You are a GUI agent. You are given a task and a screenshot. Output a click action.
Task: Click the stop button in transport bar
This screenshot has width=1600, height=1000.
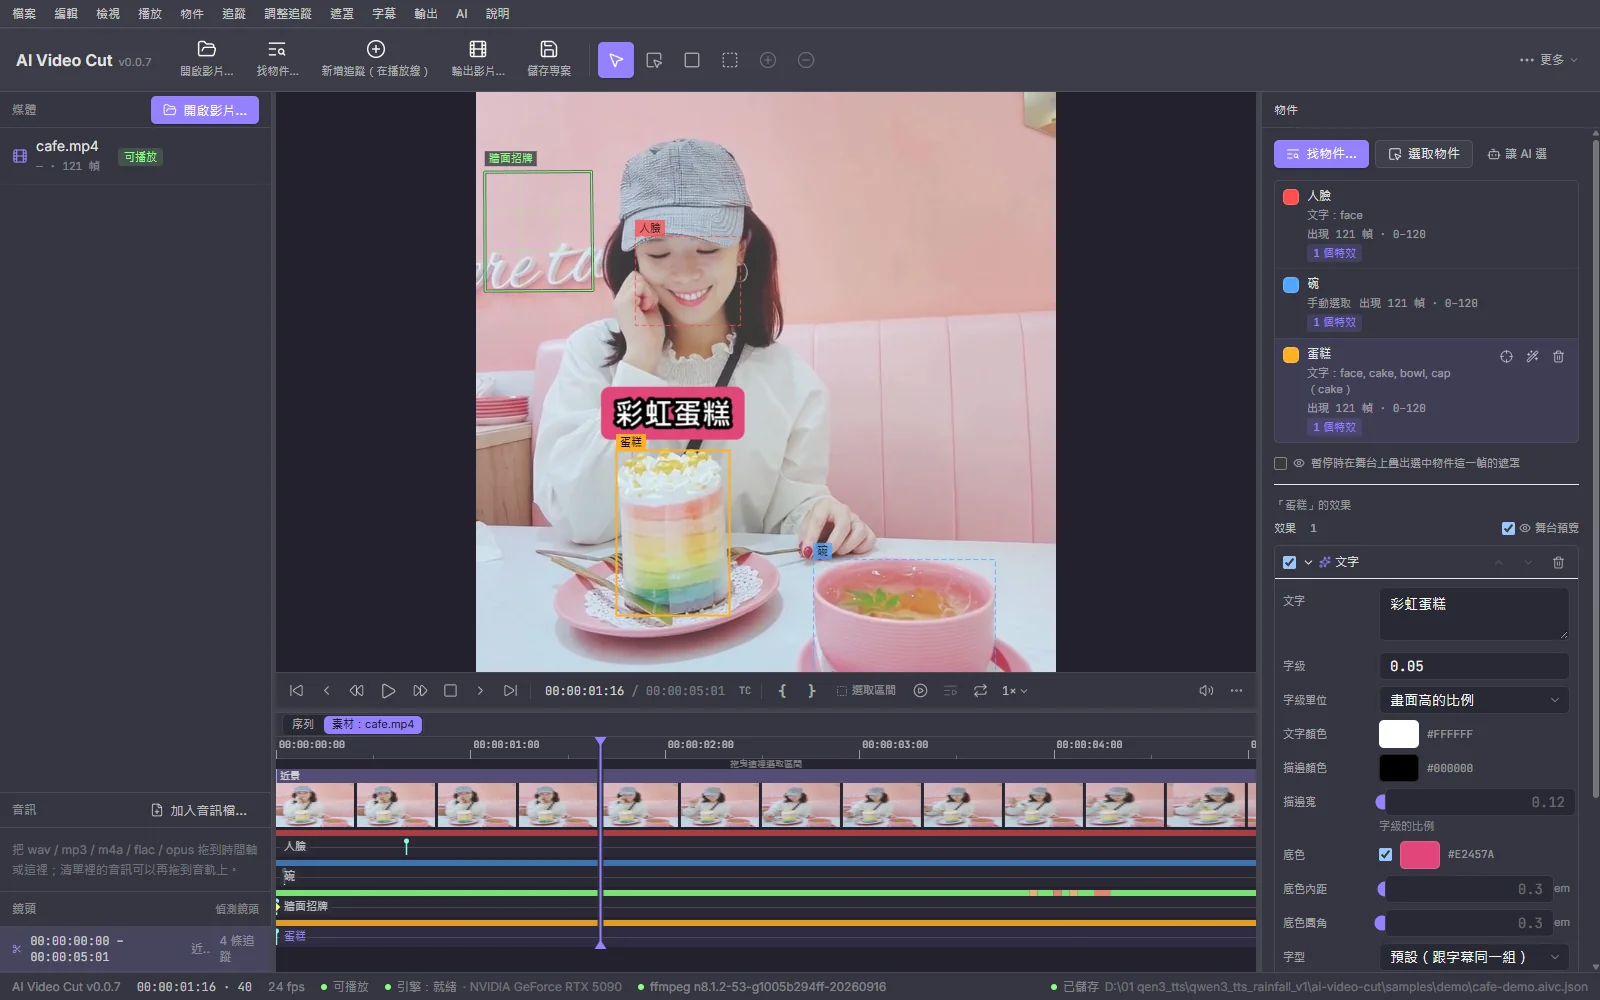450,691
